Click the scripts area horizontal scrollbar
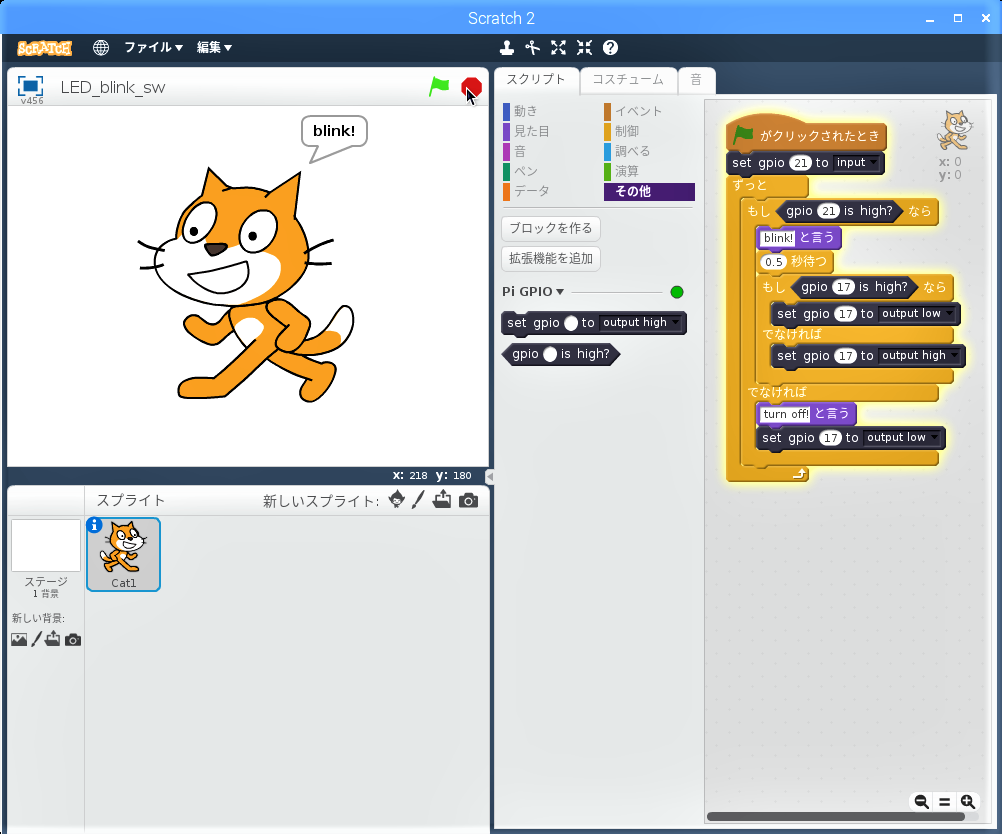1002x834 pixels. 835,817
